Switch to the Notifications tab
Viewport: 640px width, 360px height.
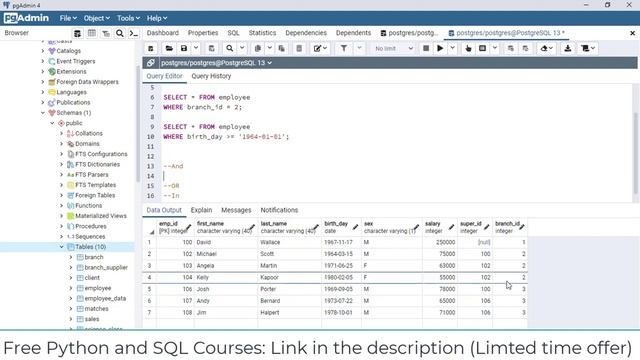coord(279,210)
